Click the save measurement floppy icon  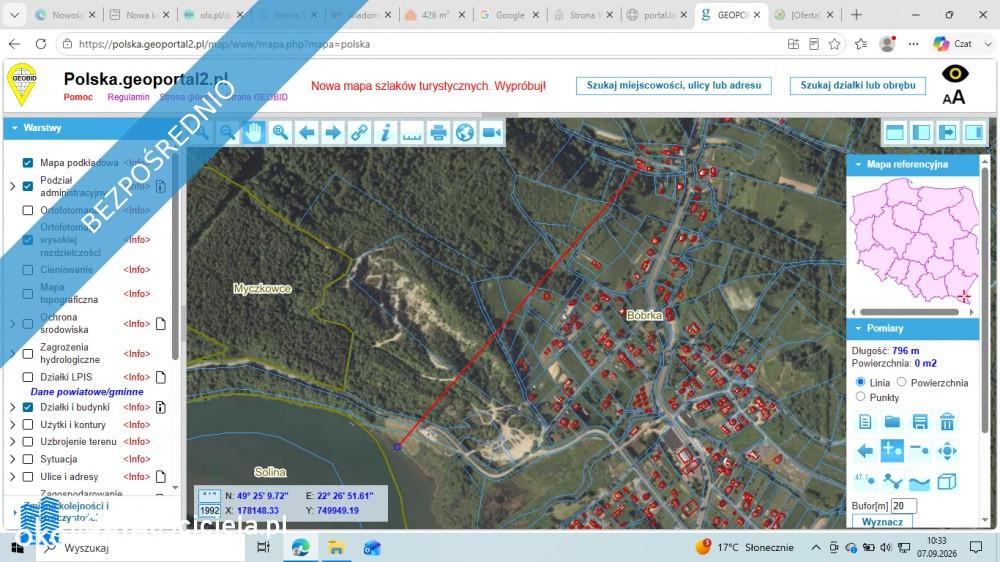[x=920, y=422]
